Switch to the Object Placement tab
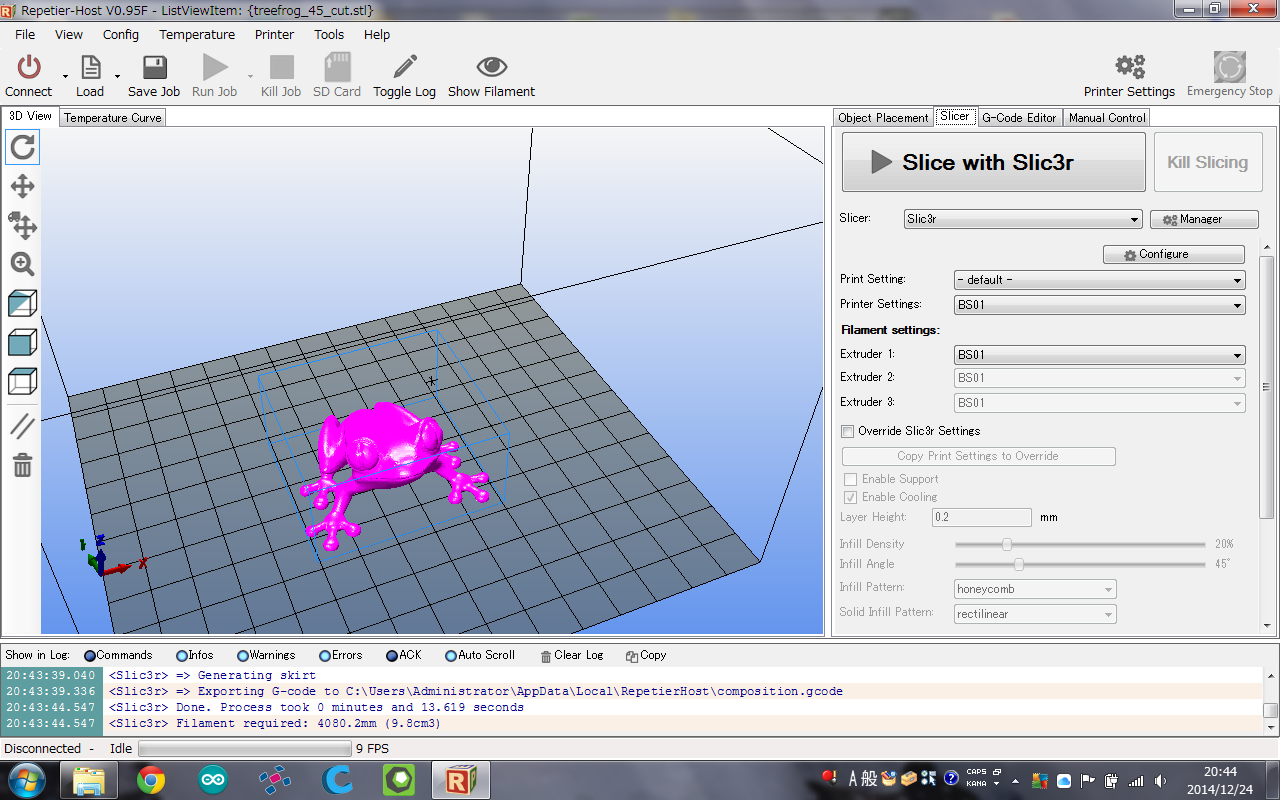This screenshot has width=1280, height=800. click(883, 118)
